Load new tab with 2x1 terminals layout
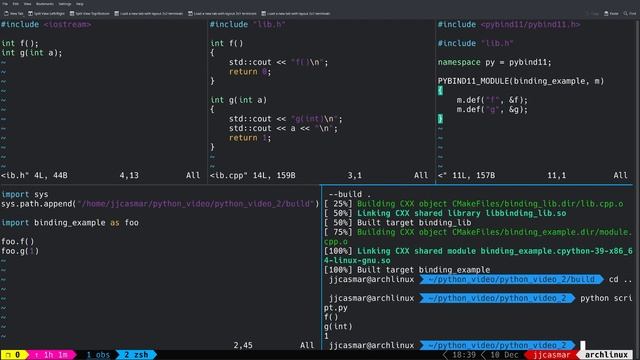 222,13
